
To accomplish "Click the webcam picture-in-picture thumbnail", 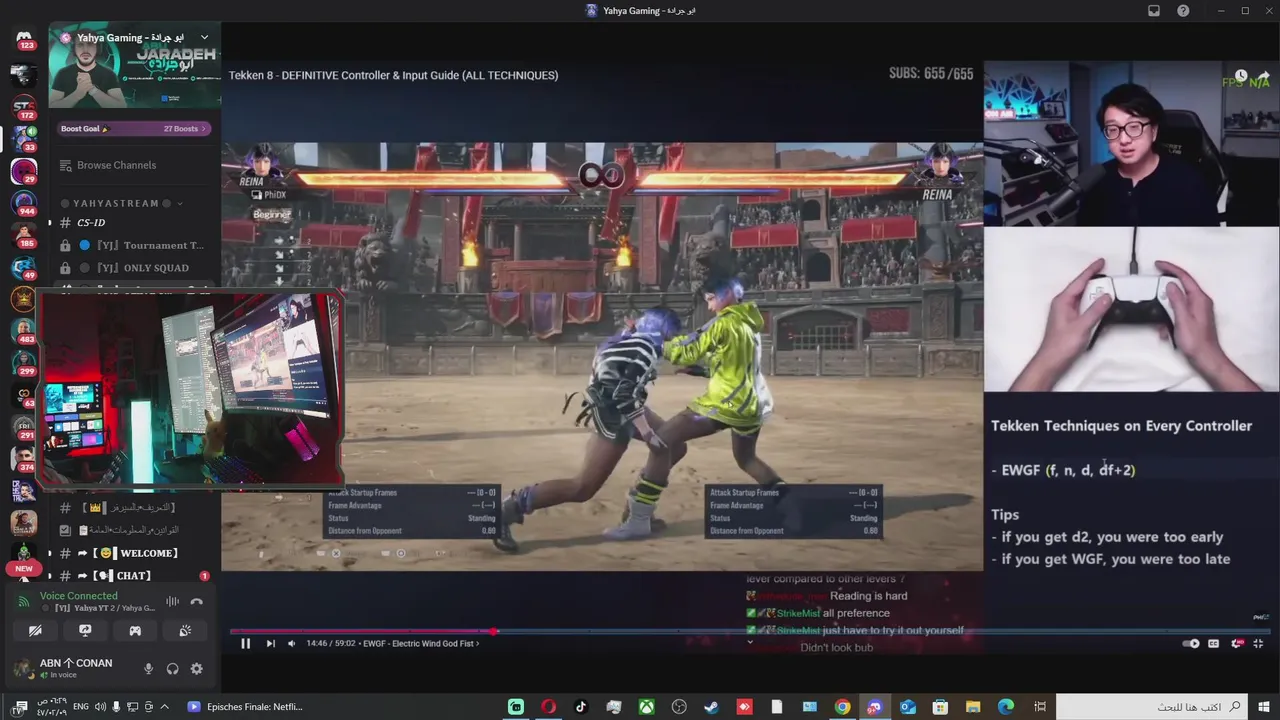I will (190, 390).
